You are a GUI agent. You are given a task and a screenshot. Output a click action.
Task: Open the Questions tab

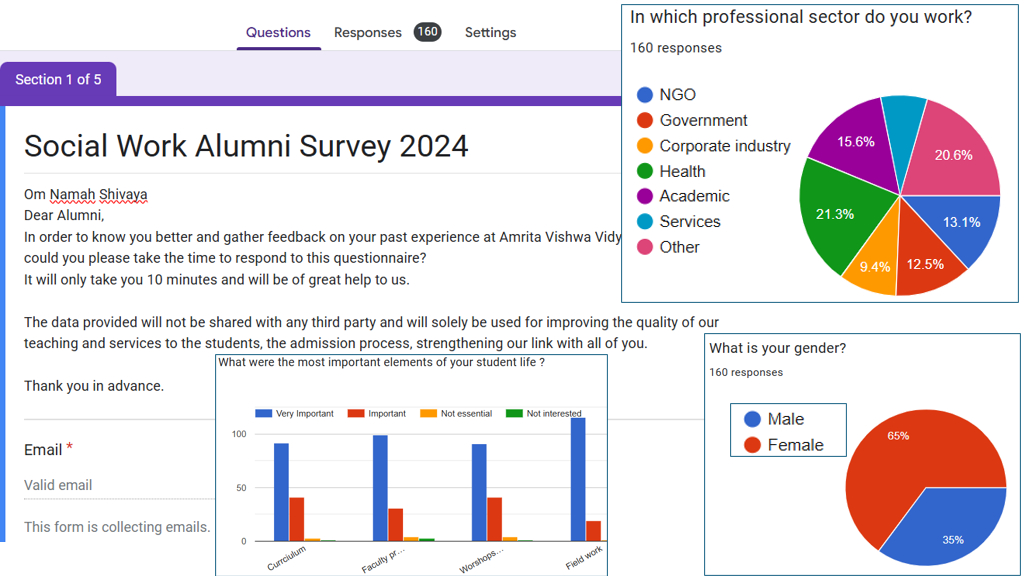point(278,32)
